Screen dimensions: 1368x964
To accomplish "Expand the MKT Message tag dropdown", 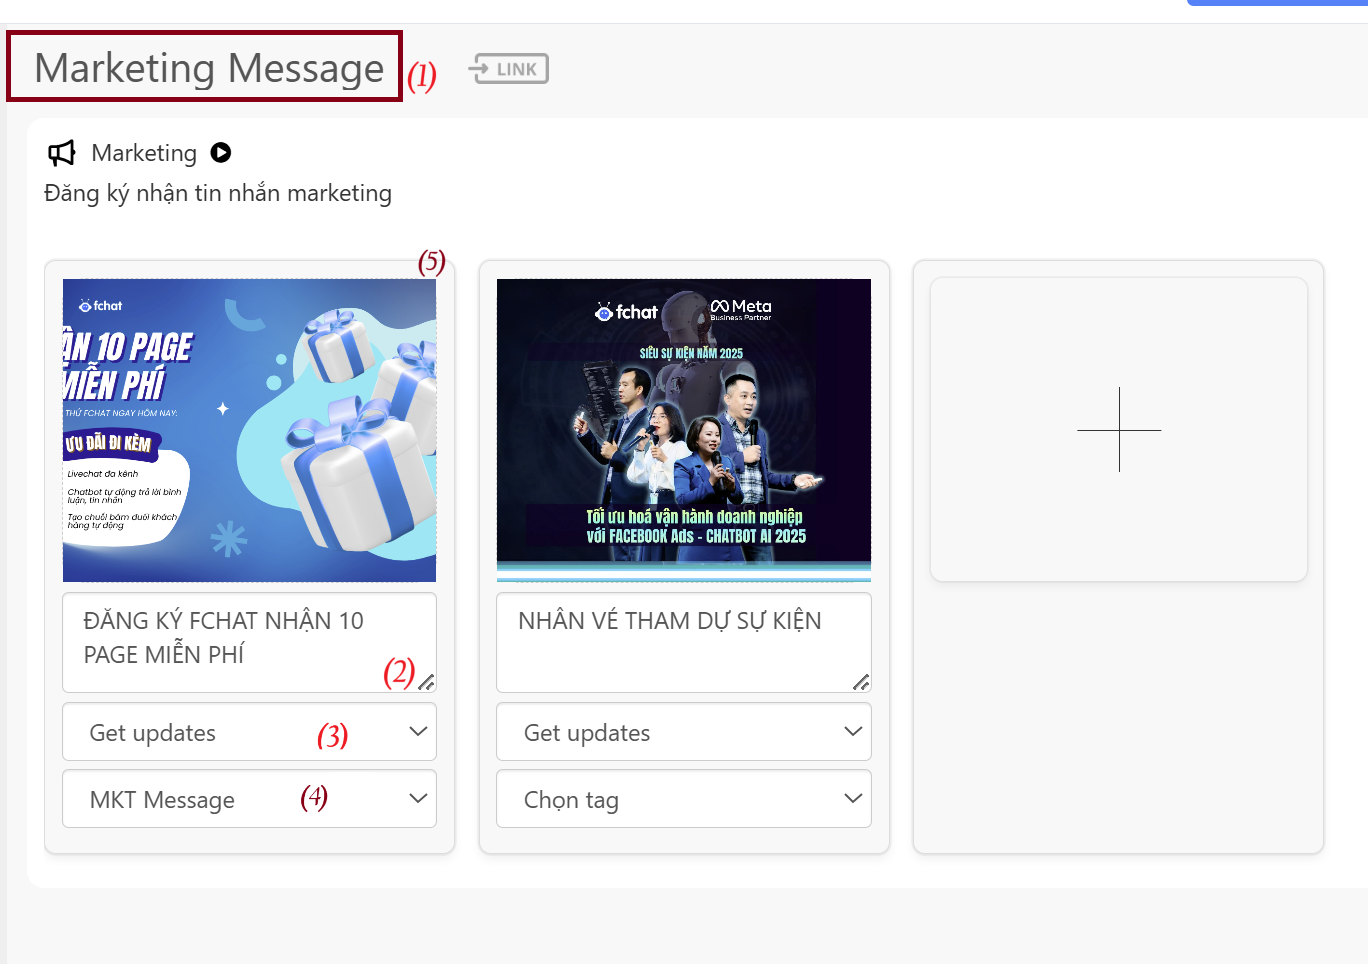I will click(249, 799).
